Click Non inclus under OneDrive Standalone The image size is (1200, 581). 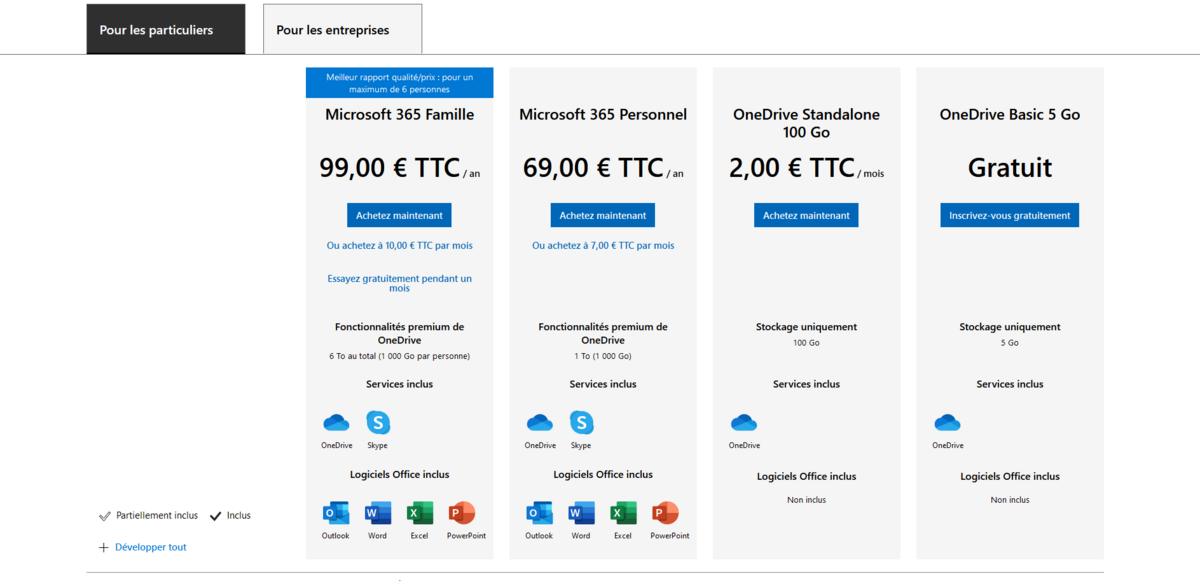(x=806, y=500)
